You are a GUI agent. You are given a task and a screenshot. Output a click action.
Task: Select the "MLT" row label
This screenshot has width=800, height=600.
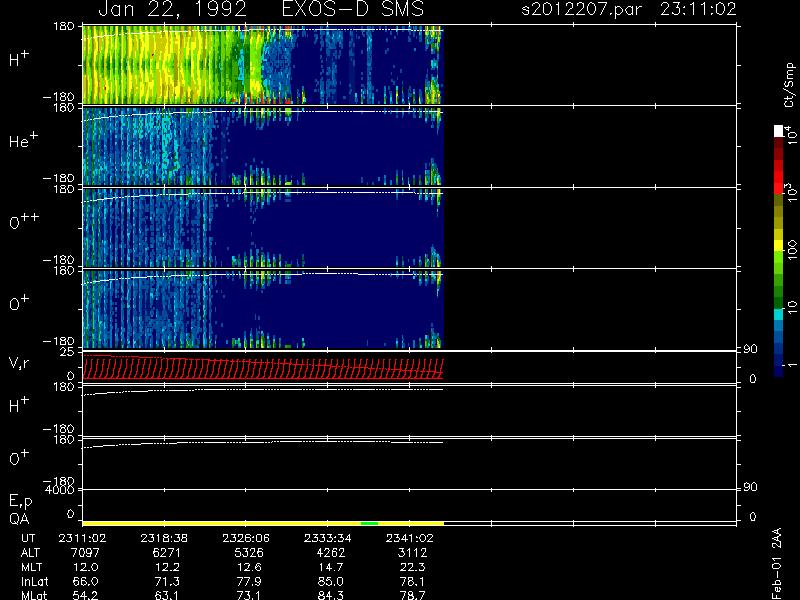pos(31,567)
